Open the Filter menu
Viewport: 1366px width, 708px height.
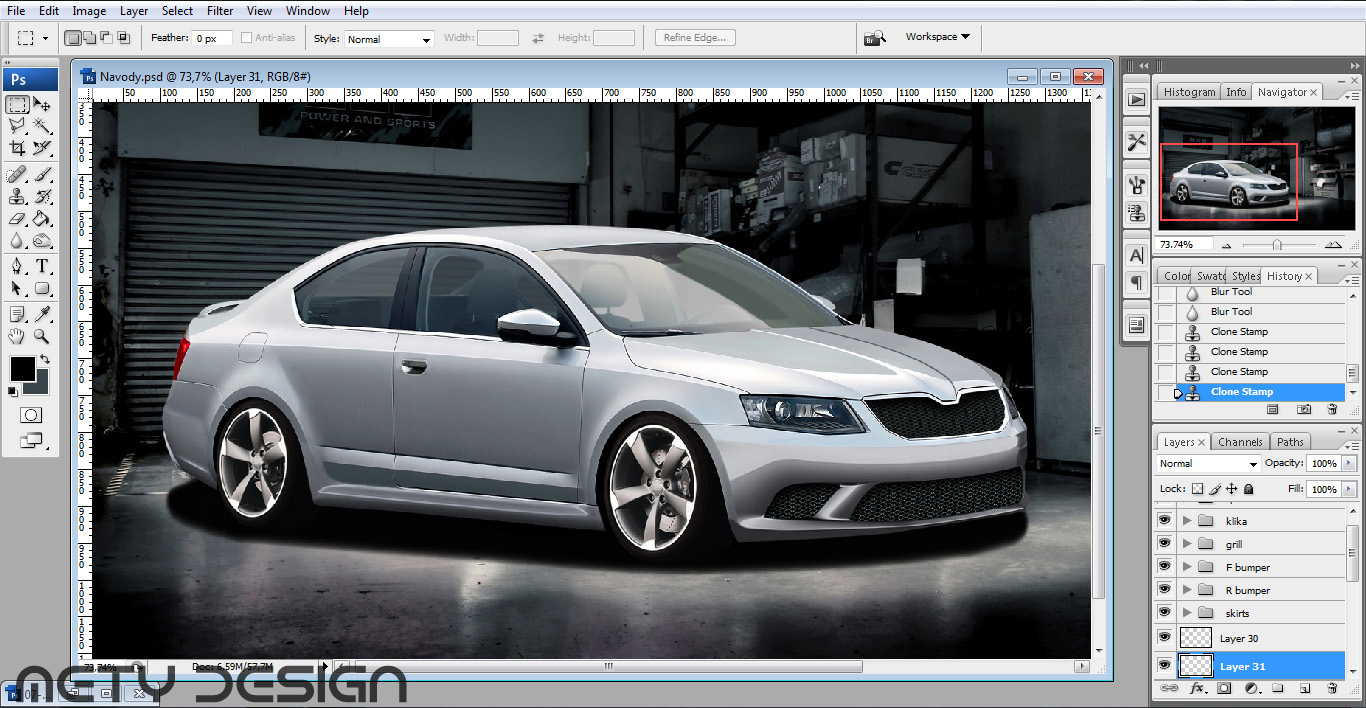pos(220,11)
